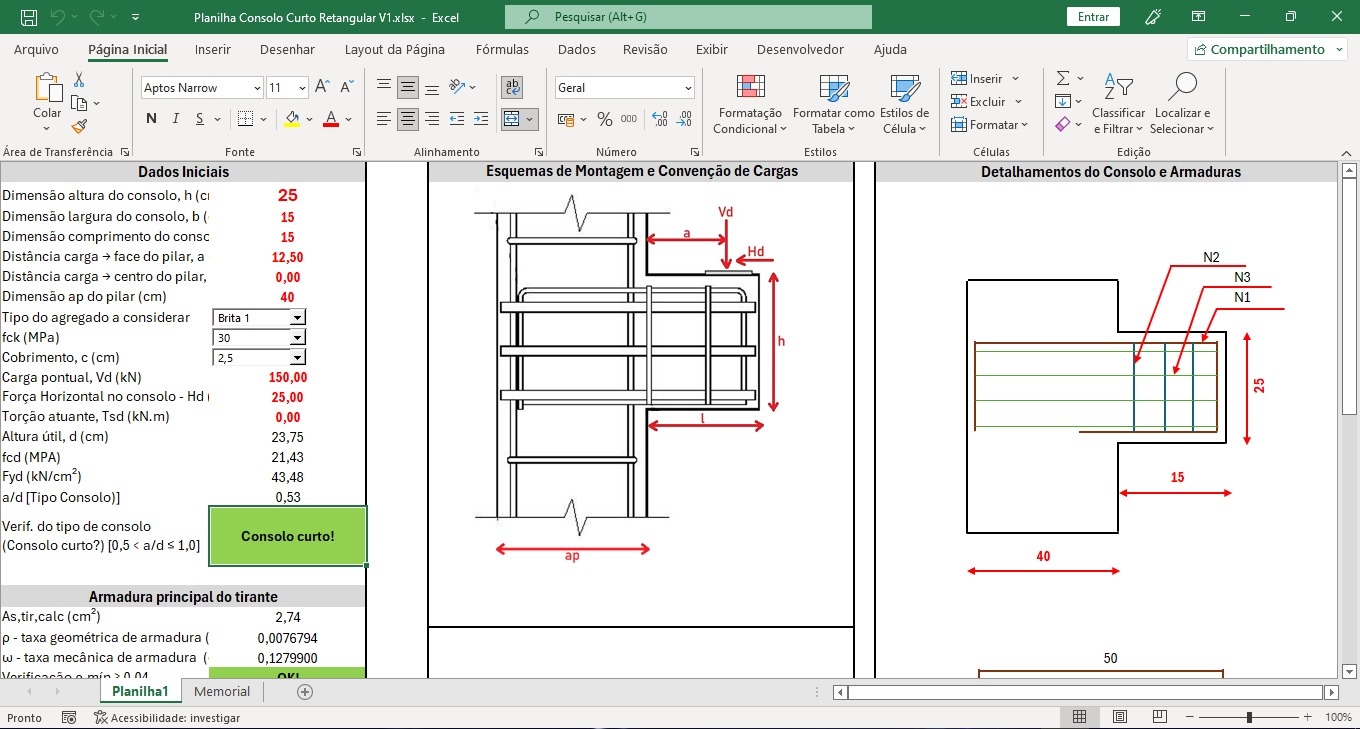Viewport: 1360px width, 729px height.
Task: Click the AutoSum sigma icon
Action: pyautogui.click(x=1063, y=78)
